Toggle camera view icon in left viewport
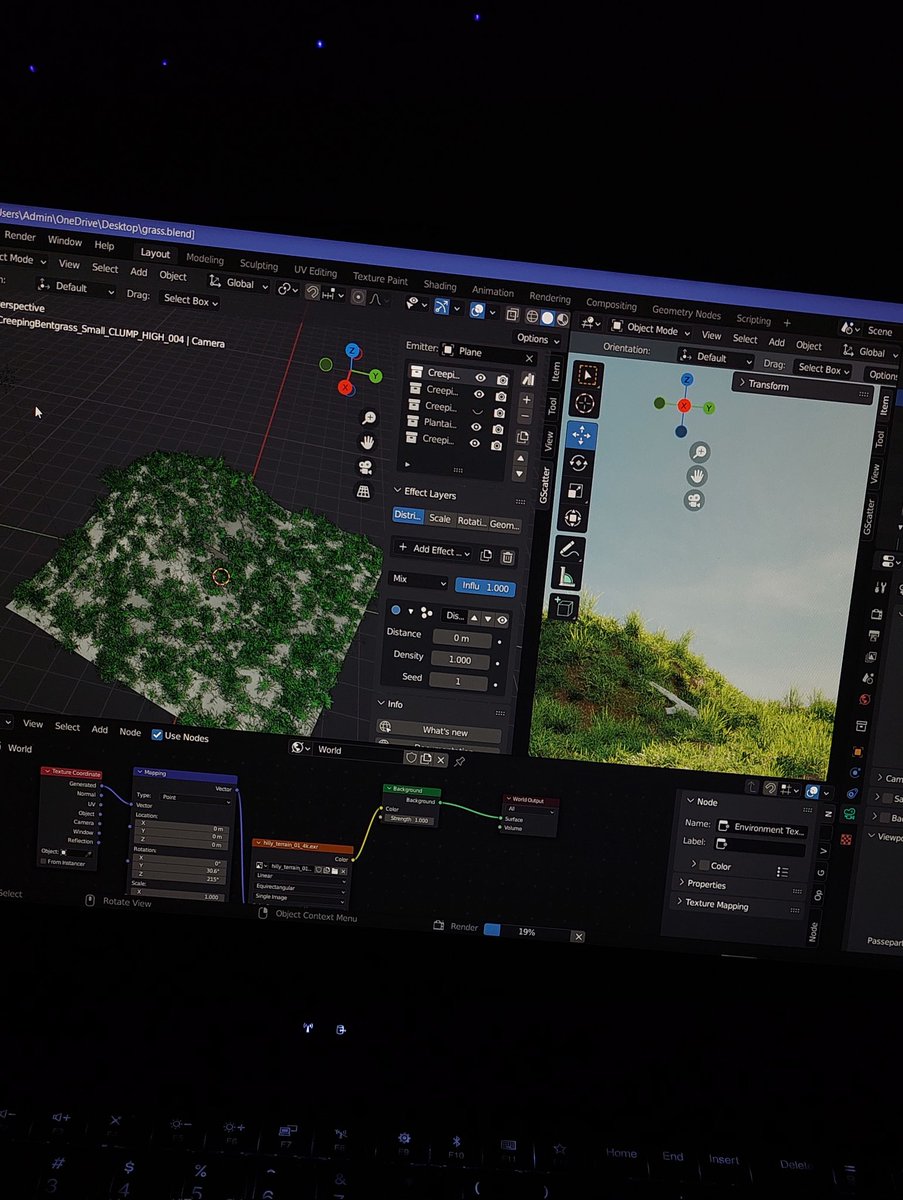 pos(366,467)
